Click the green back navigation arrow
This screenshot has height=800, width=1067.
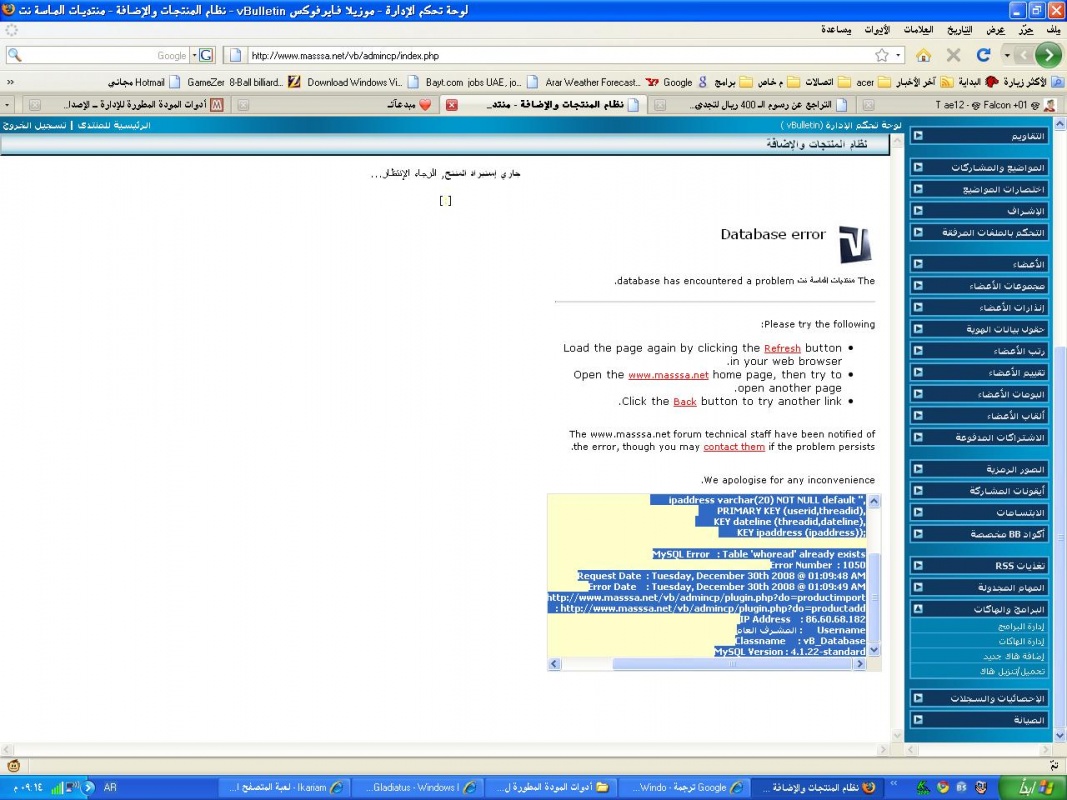[1047, 55]
